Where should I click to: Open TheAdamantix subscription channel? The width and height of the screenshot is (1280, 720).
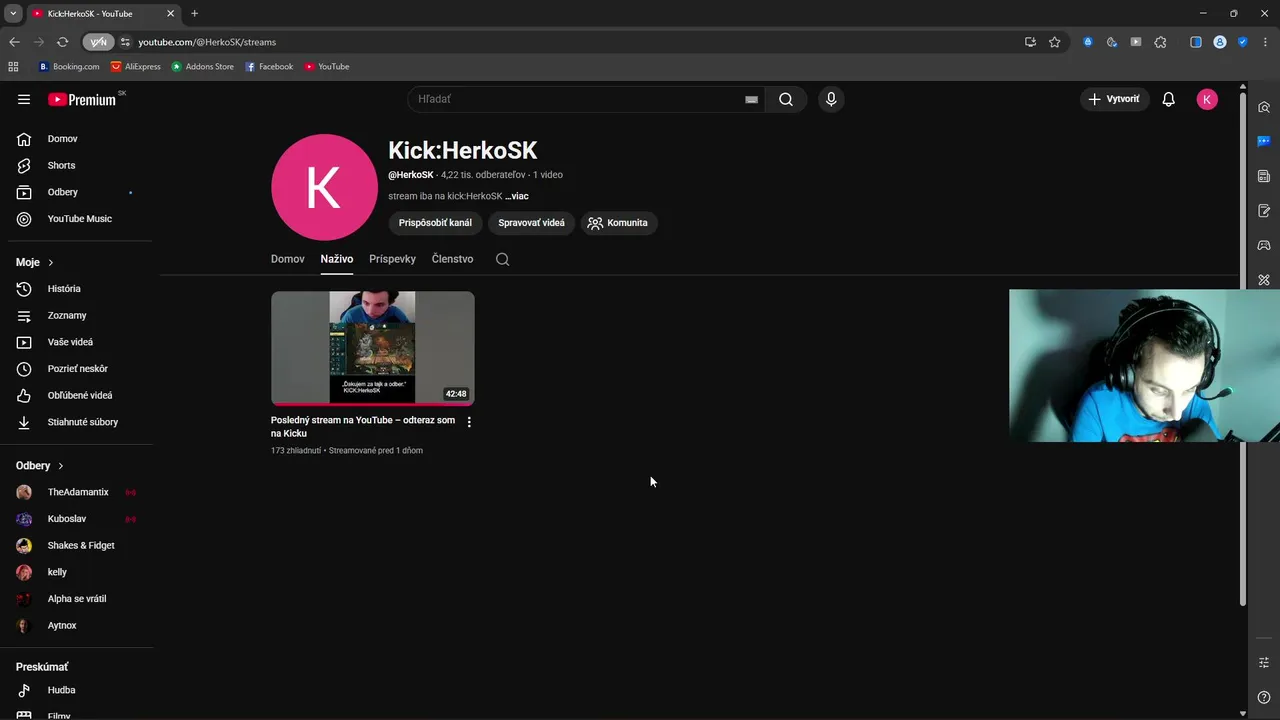[80, 492]
